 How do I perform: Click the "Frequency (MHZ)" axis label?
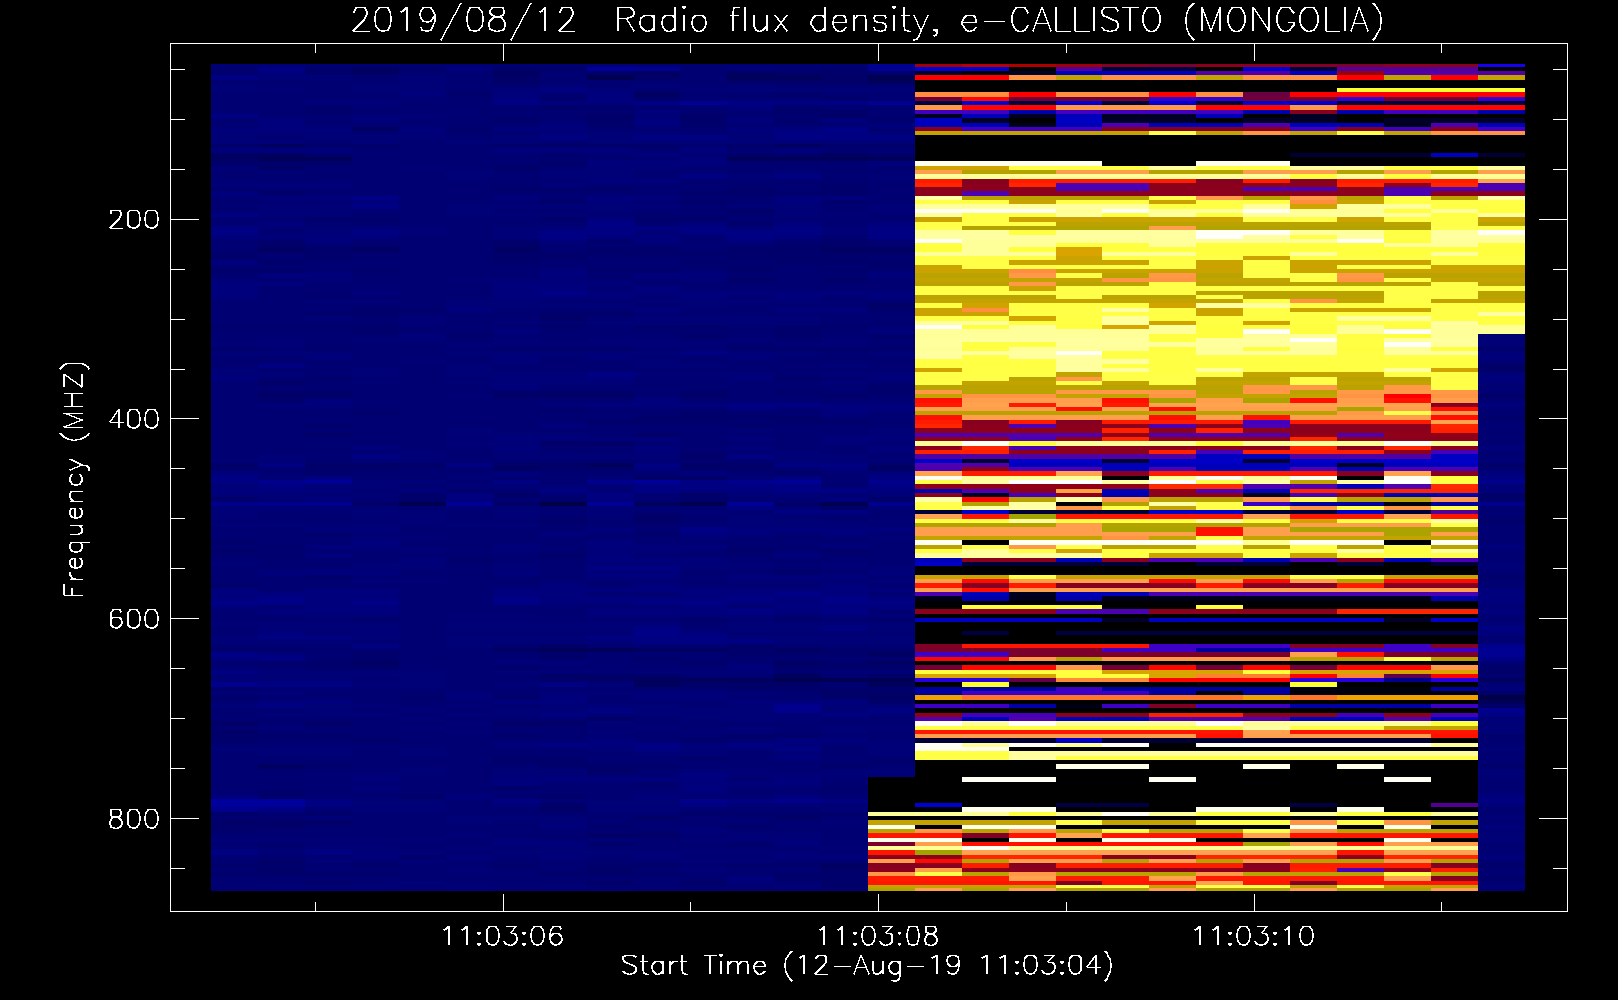pos(75,480)
